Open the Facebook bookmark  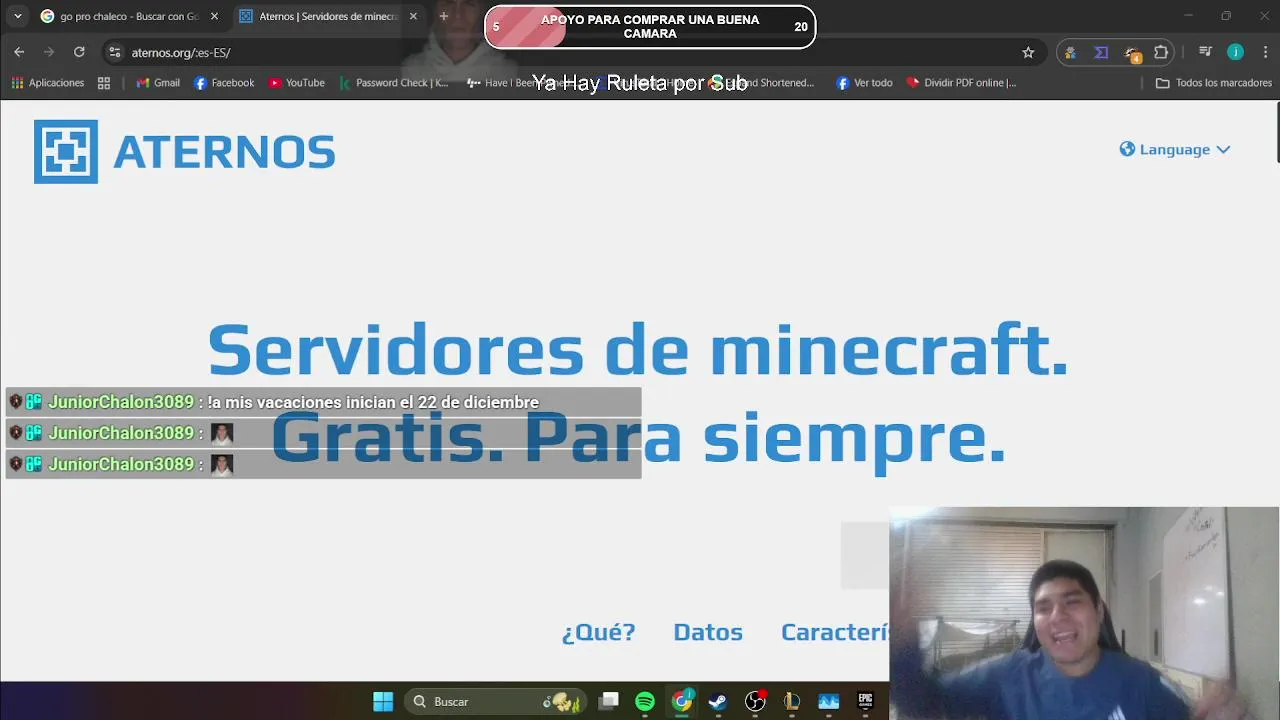coord(224,83)
